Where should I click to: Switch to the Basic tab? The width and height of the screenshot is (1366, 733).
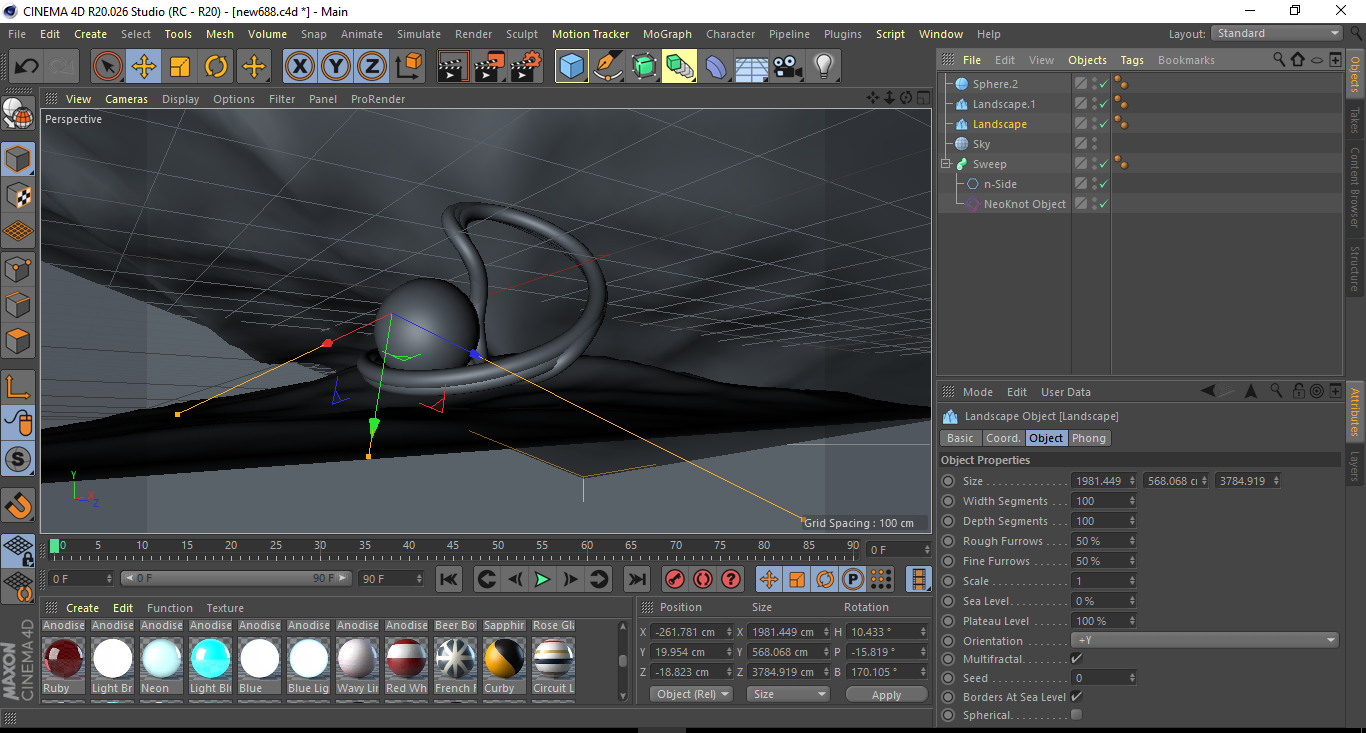tap(960, 438)
